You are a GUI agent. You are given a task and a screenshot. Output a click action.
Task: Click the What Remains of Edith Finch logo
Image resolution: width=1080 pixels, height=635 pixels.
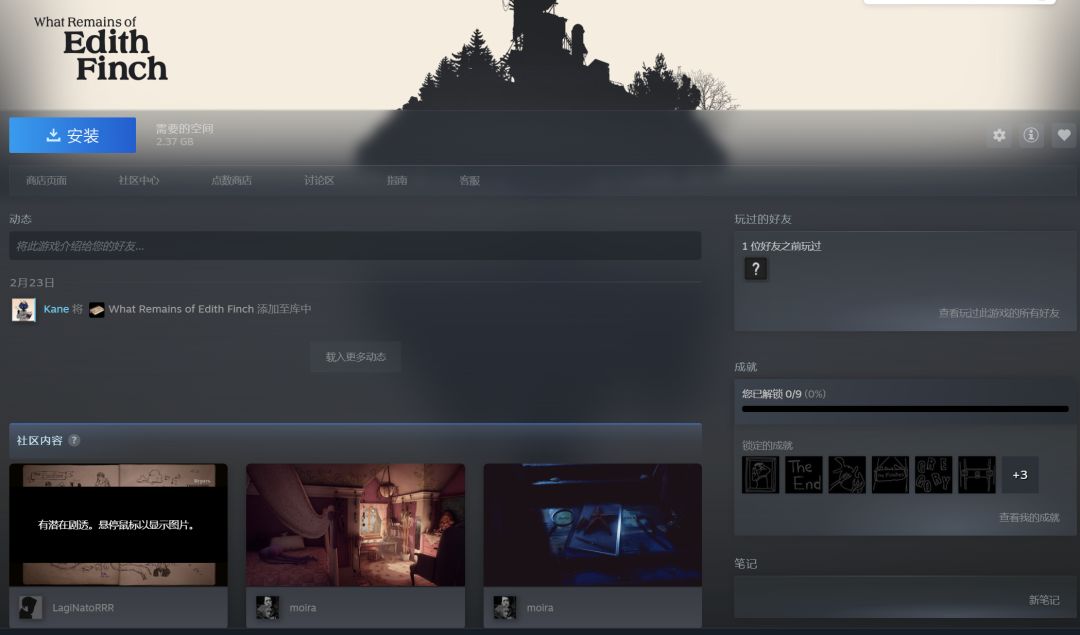pyautogui.click(x=101, y=48)
